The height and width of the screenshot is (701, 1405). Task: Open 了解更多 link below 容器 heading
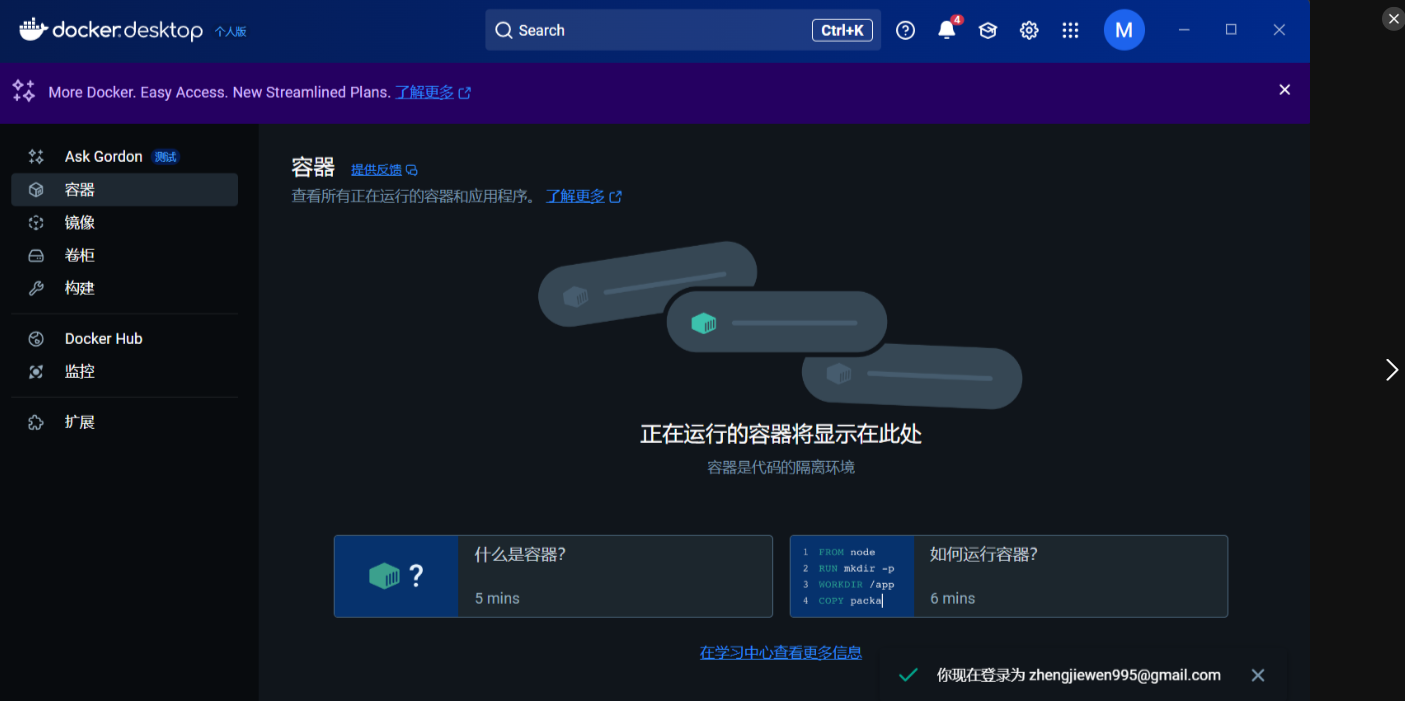point(584,196)
